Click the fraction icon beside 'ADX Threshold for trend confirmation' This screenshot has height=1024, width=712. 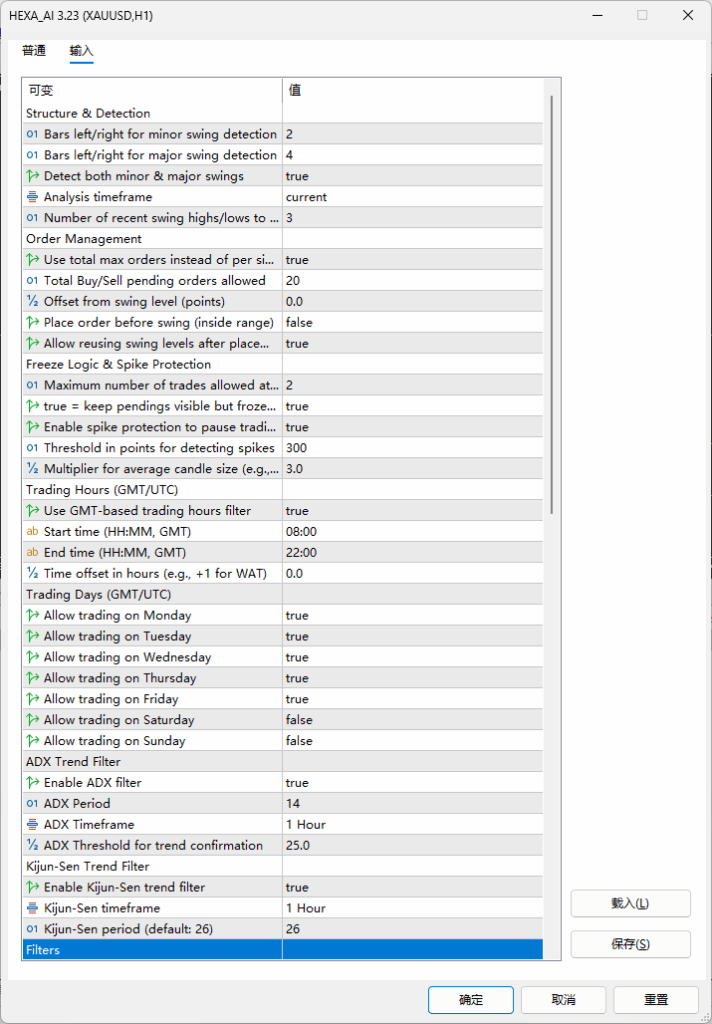(32, 845)
